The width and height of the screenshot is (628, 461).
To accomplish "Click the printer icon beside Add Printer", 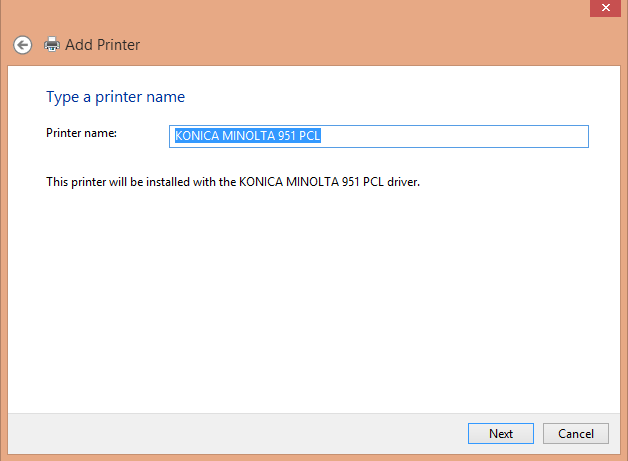I will 52,44.
